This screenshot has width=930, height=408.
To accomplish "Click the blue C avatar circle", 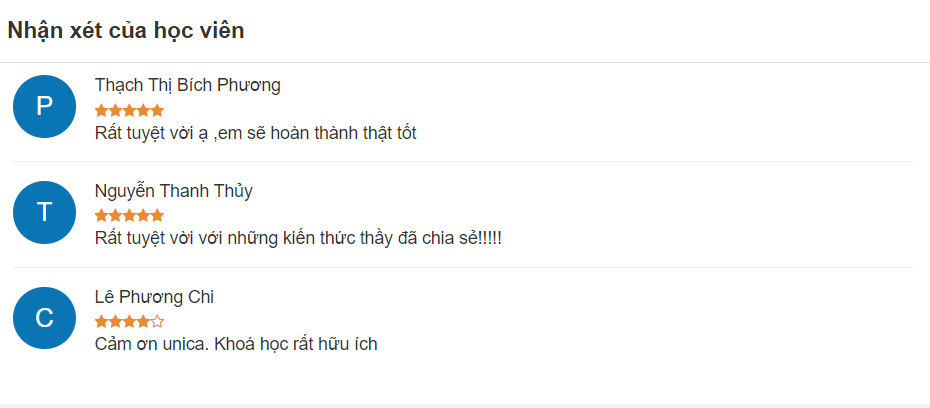I will click(44, 318).
